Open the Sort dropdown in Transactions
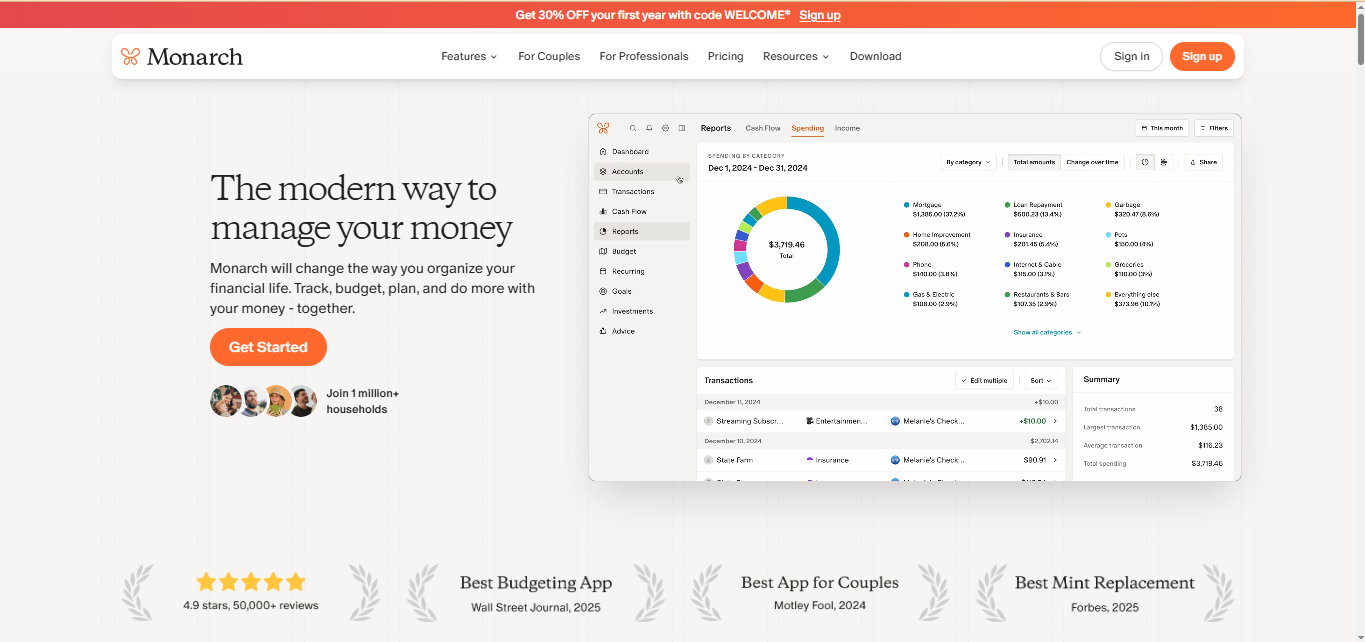The width and height of the screenshot is (1365, 642). click(1041, 381)
